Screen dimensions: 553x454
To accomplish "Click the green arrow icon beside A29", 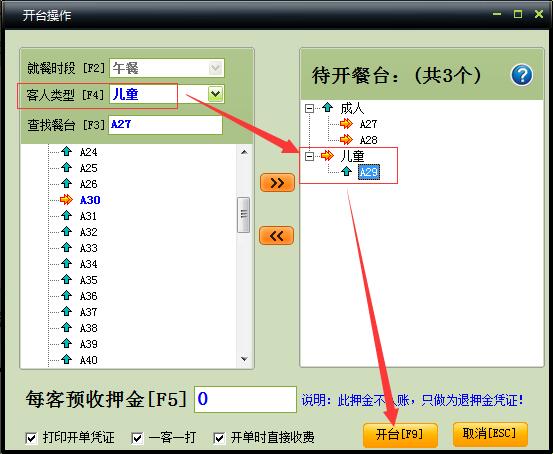I will point(346,172).
